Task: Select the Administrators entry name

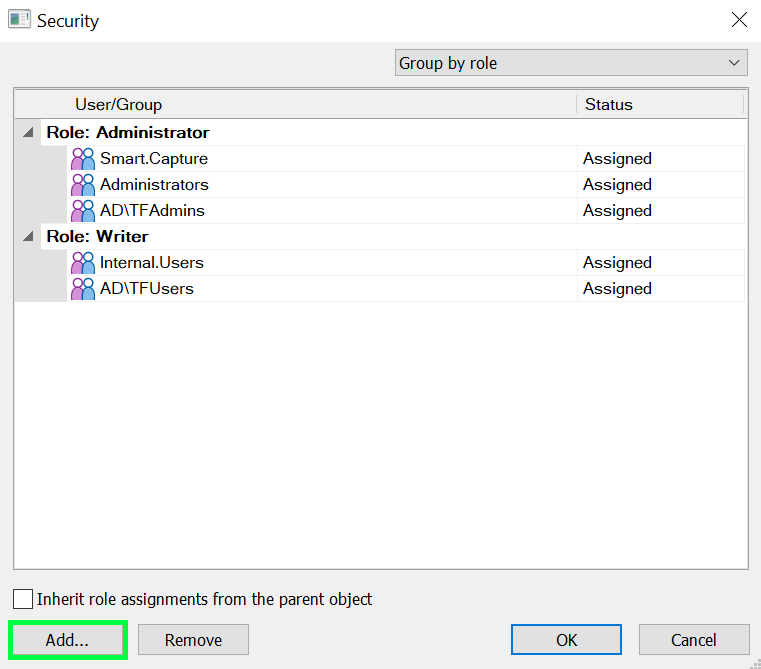Action: tap(154, 185)
